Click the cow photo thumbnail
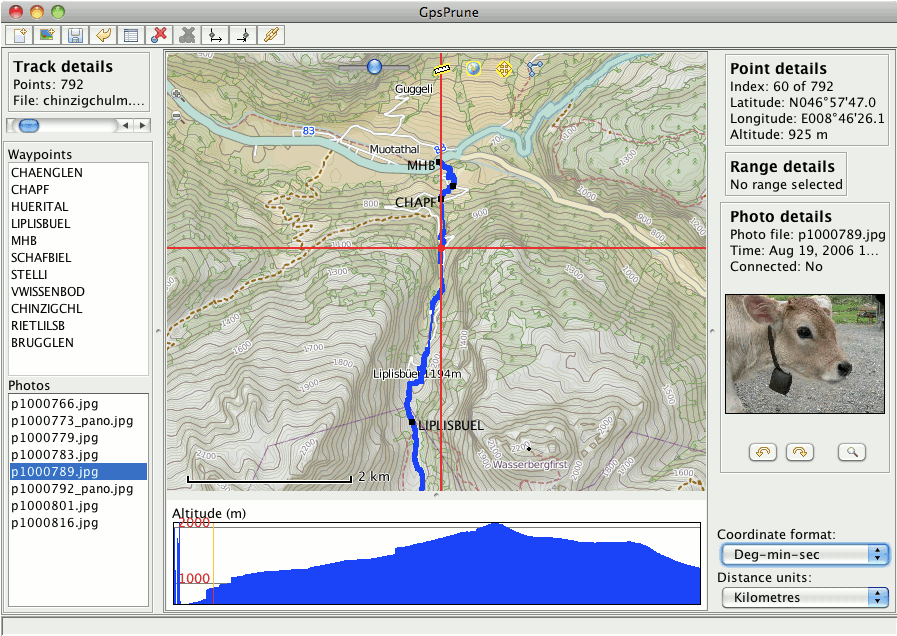Viewport: 897px width, 636px height. click(804, 354)
